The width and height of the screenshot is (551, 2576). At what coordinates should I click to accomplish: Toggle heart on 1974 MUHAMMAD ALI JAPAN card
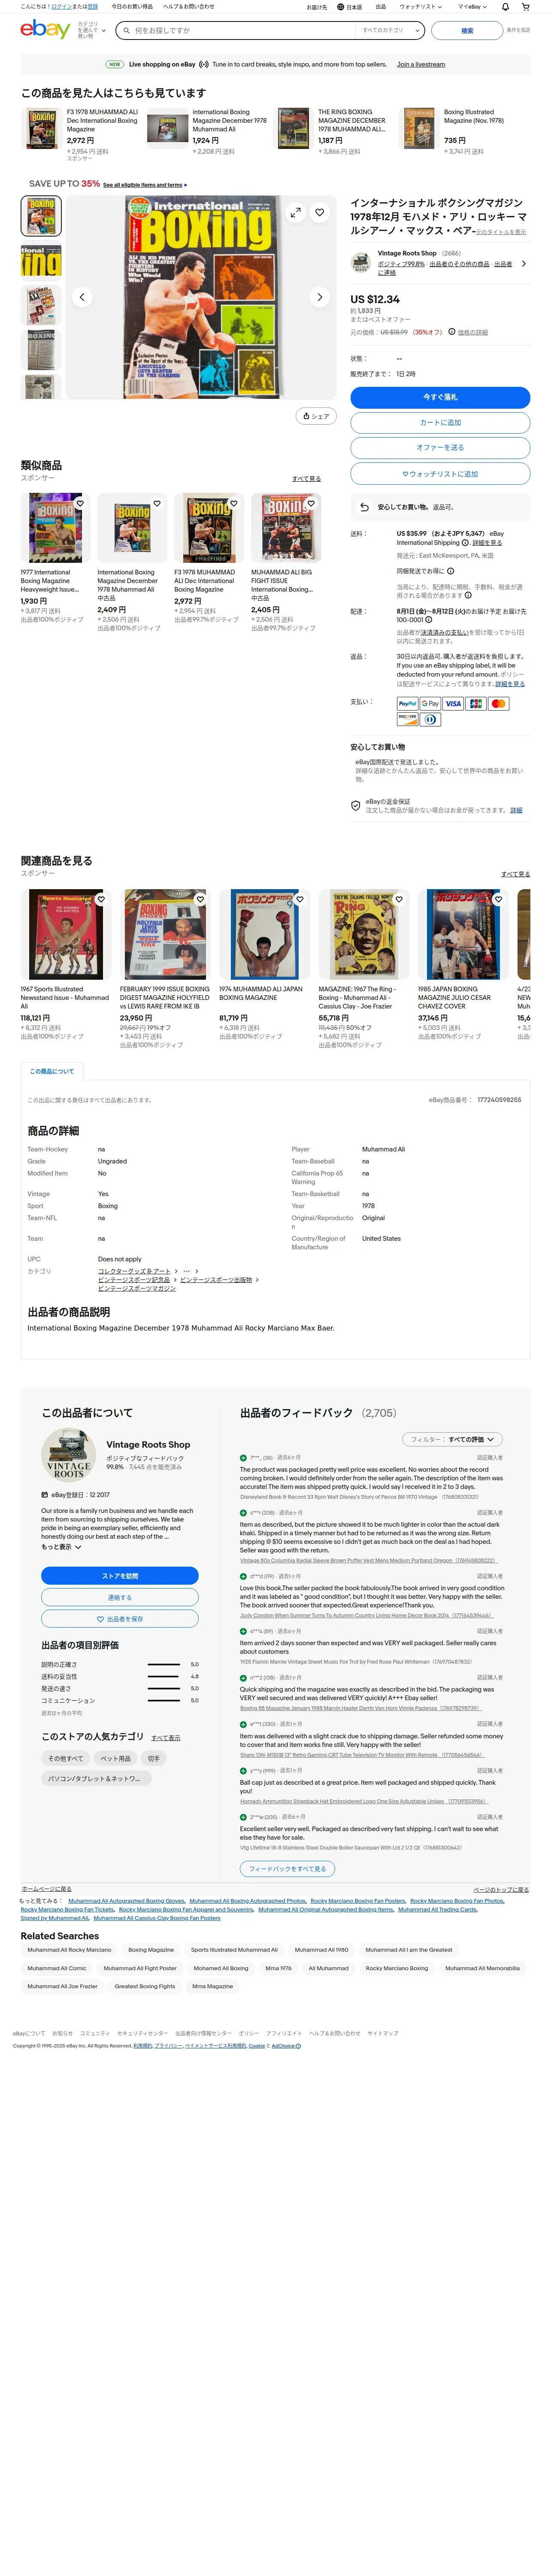(x=299, y=899)
